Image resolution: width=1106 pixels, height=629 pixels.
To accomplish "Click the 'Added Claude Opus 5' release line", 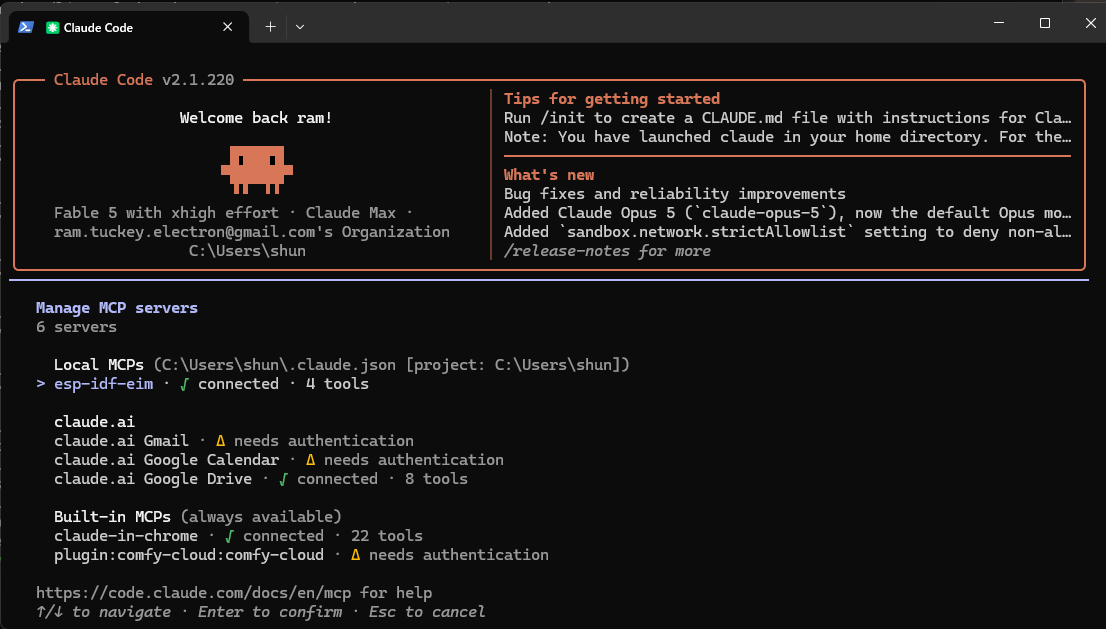I will (787, 213).
